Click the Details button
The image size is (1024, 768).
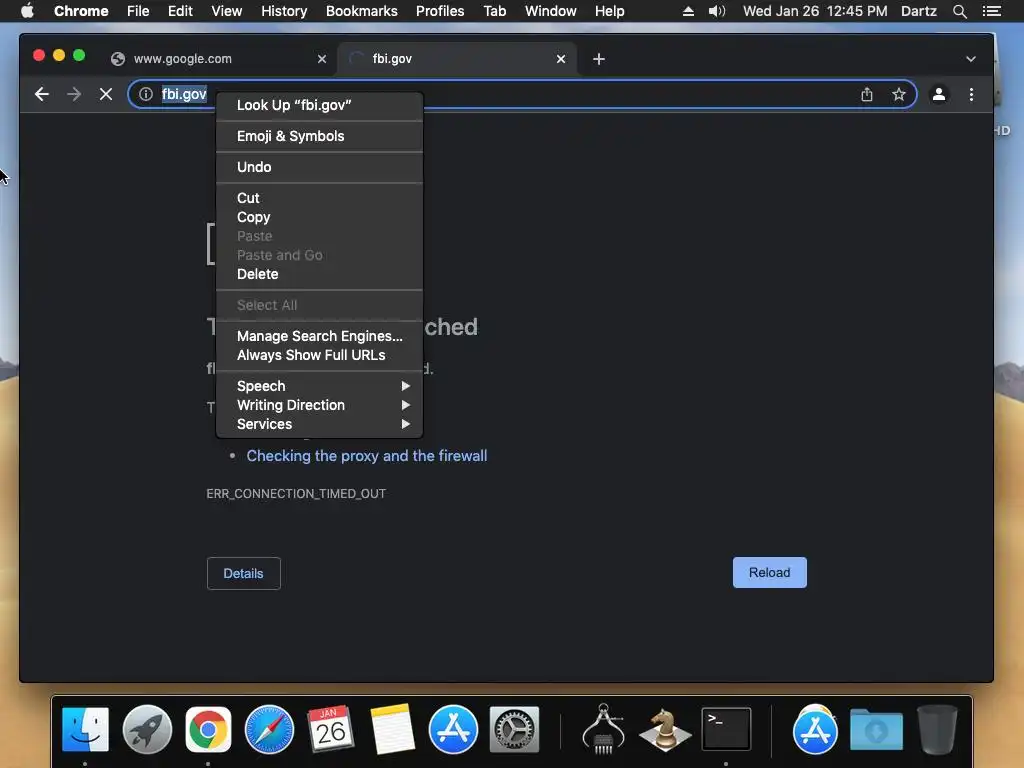(244, 573)
